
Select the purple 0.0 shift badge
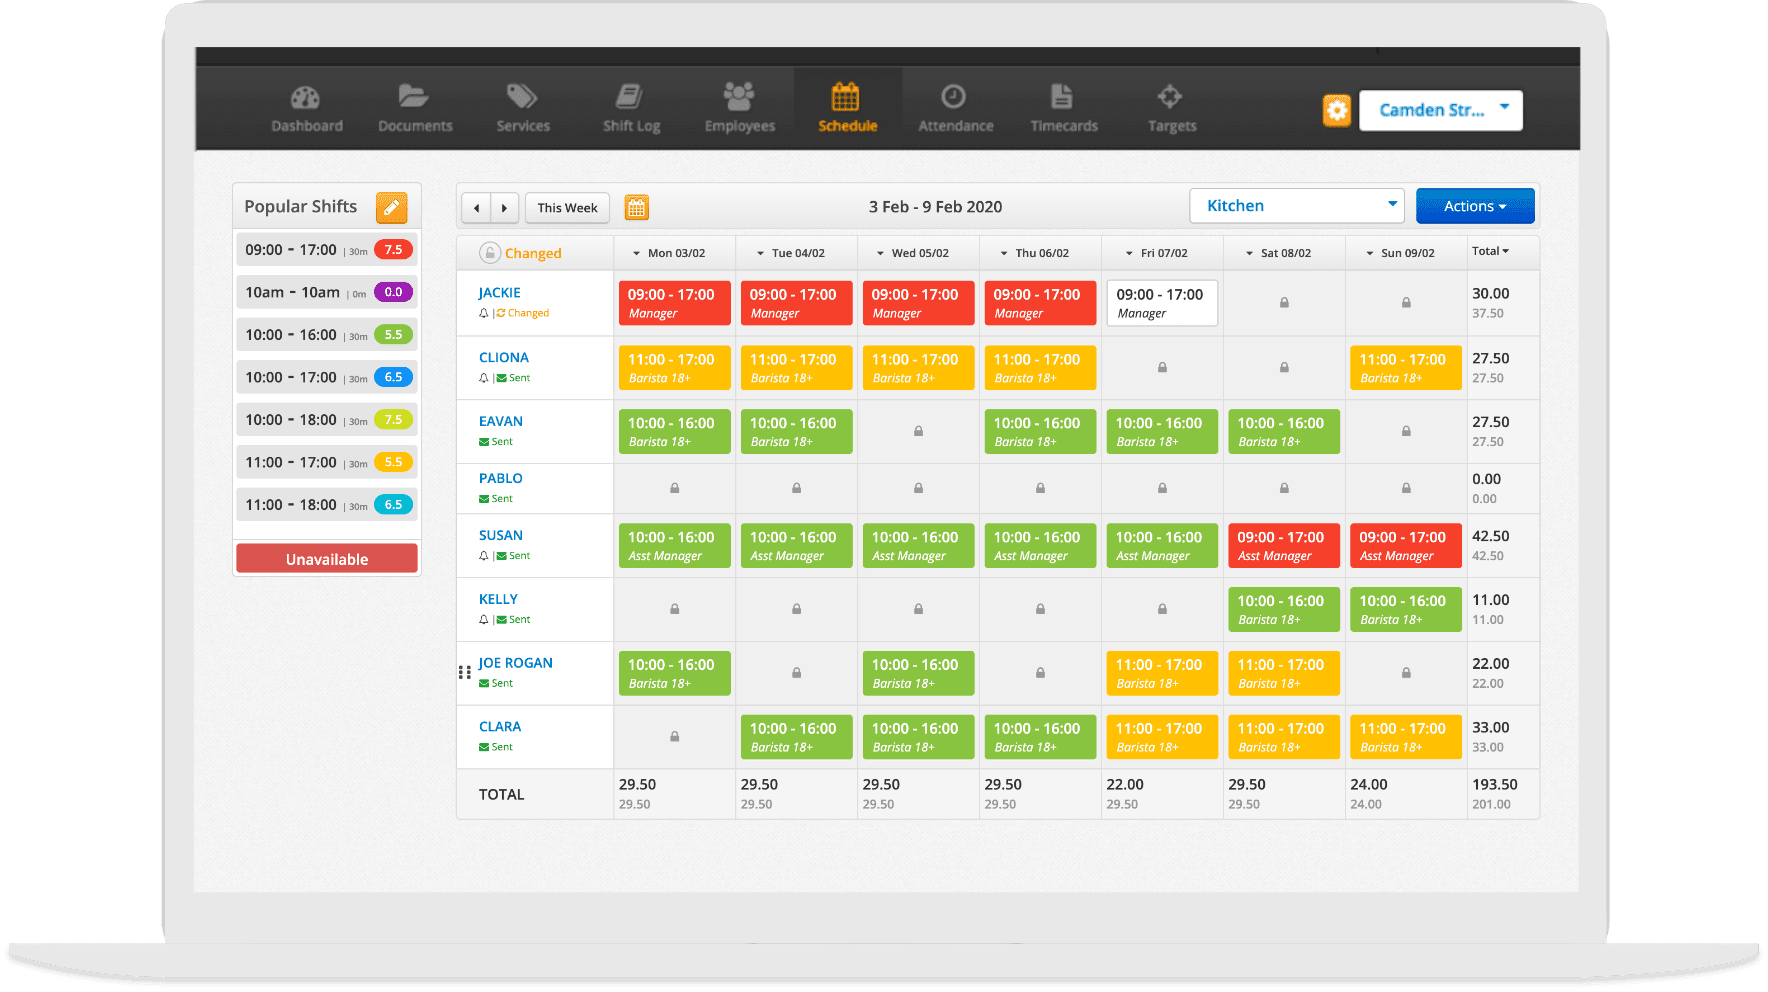pos(392,292)
